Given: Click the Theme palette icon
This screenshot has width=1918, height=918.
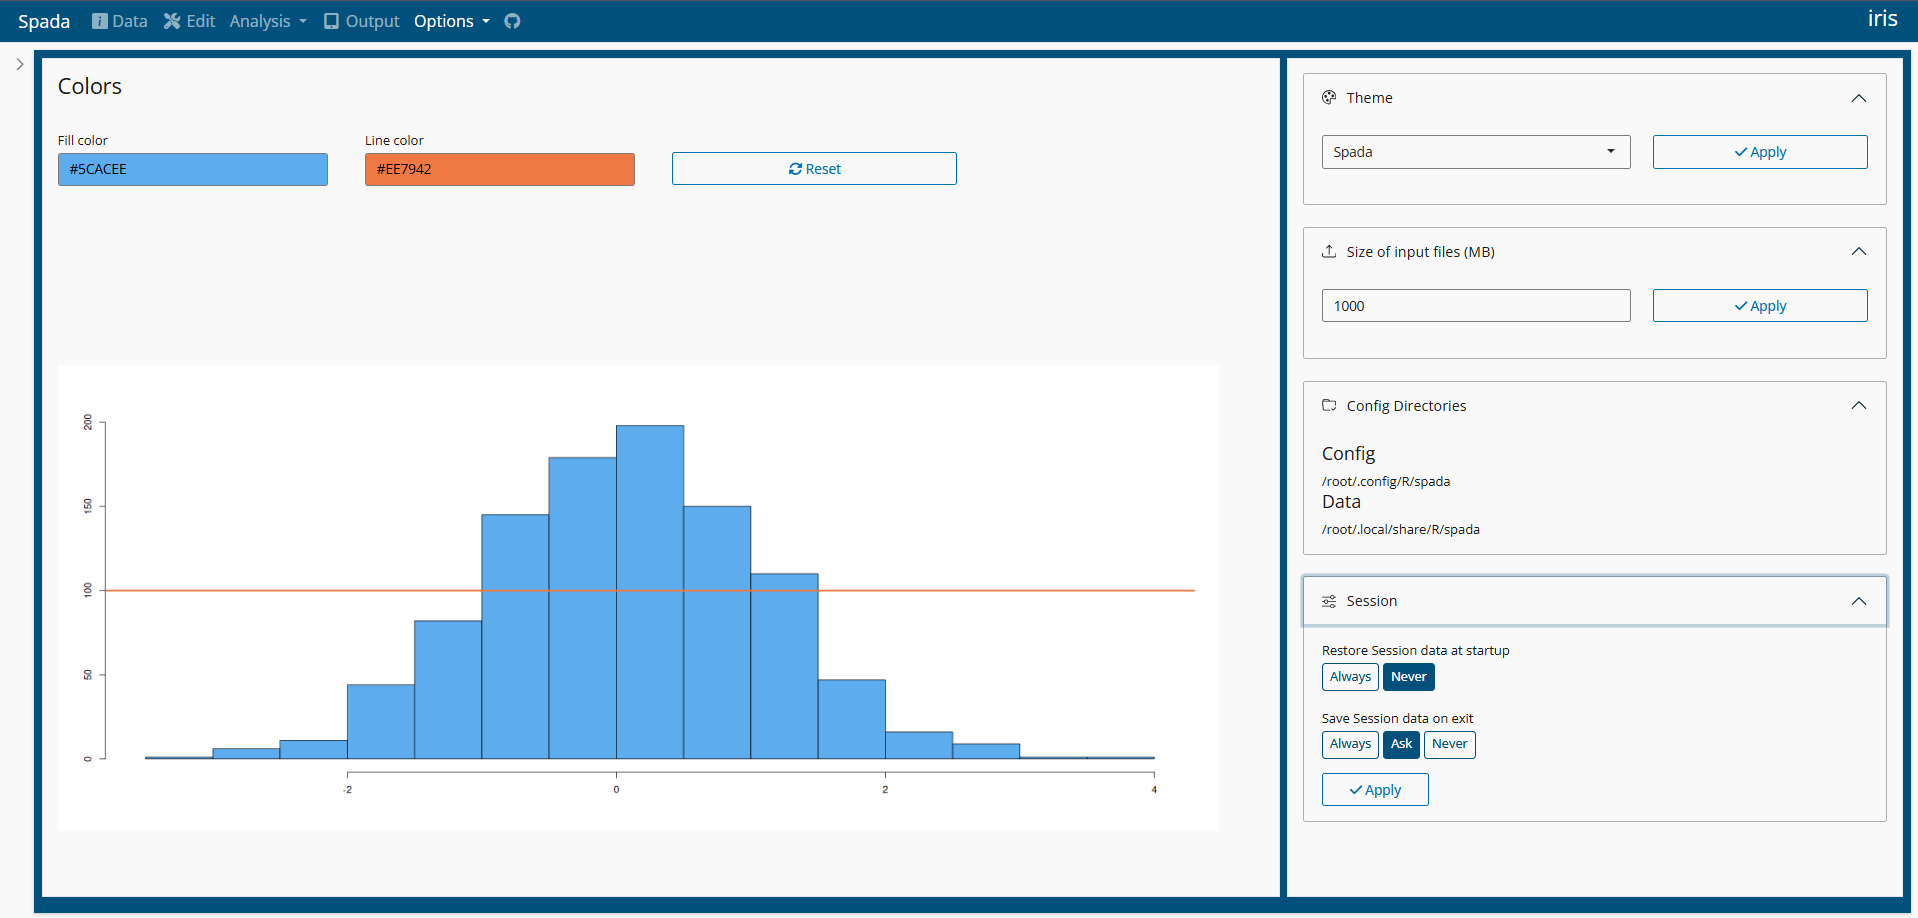Looking at the screenshot, I should click(1329, 98).
